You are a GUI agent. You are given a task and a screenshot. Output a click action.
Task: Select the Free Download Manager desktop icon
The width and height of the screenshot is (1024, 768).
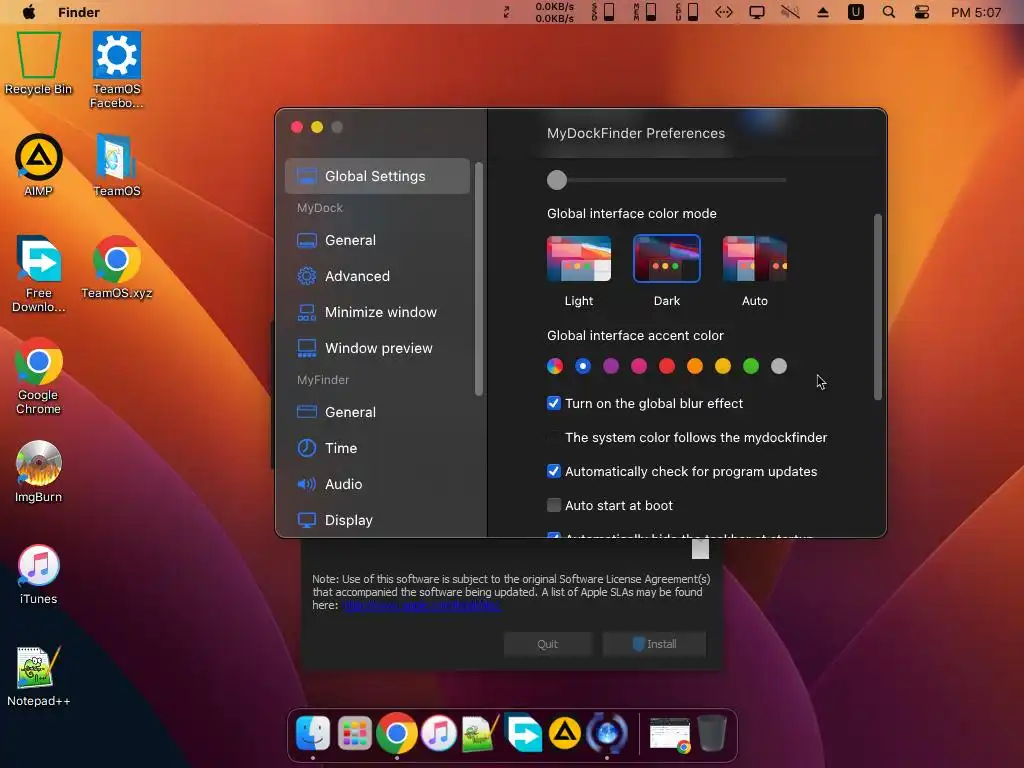coord(39,274)
